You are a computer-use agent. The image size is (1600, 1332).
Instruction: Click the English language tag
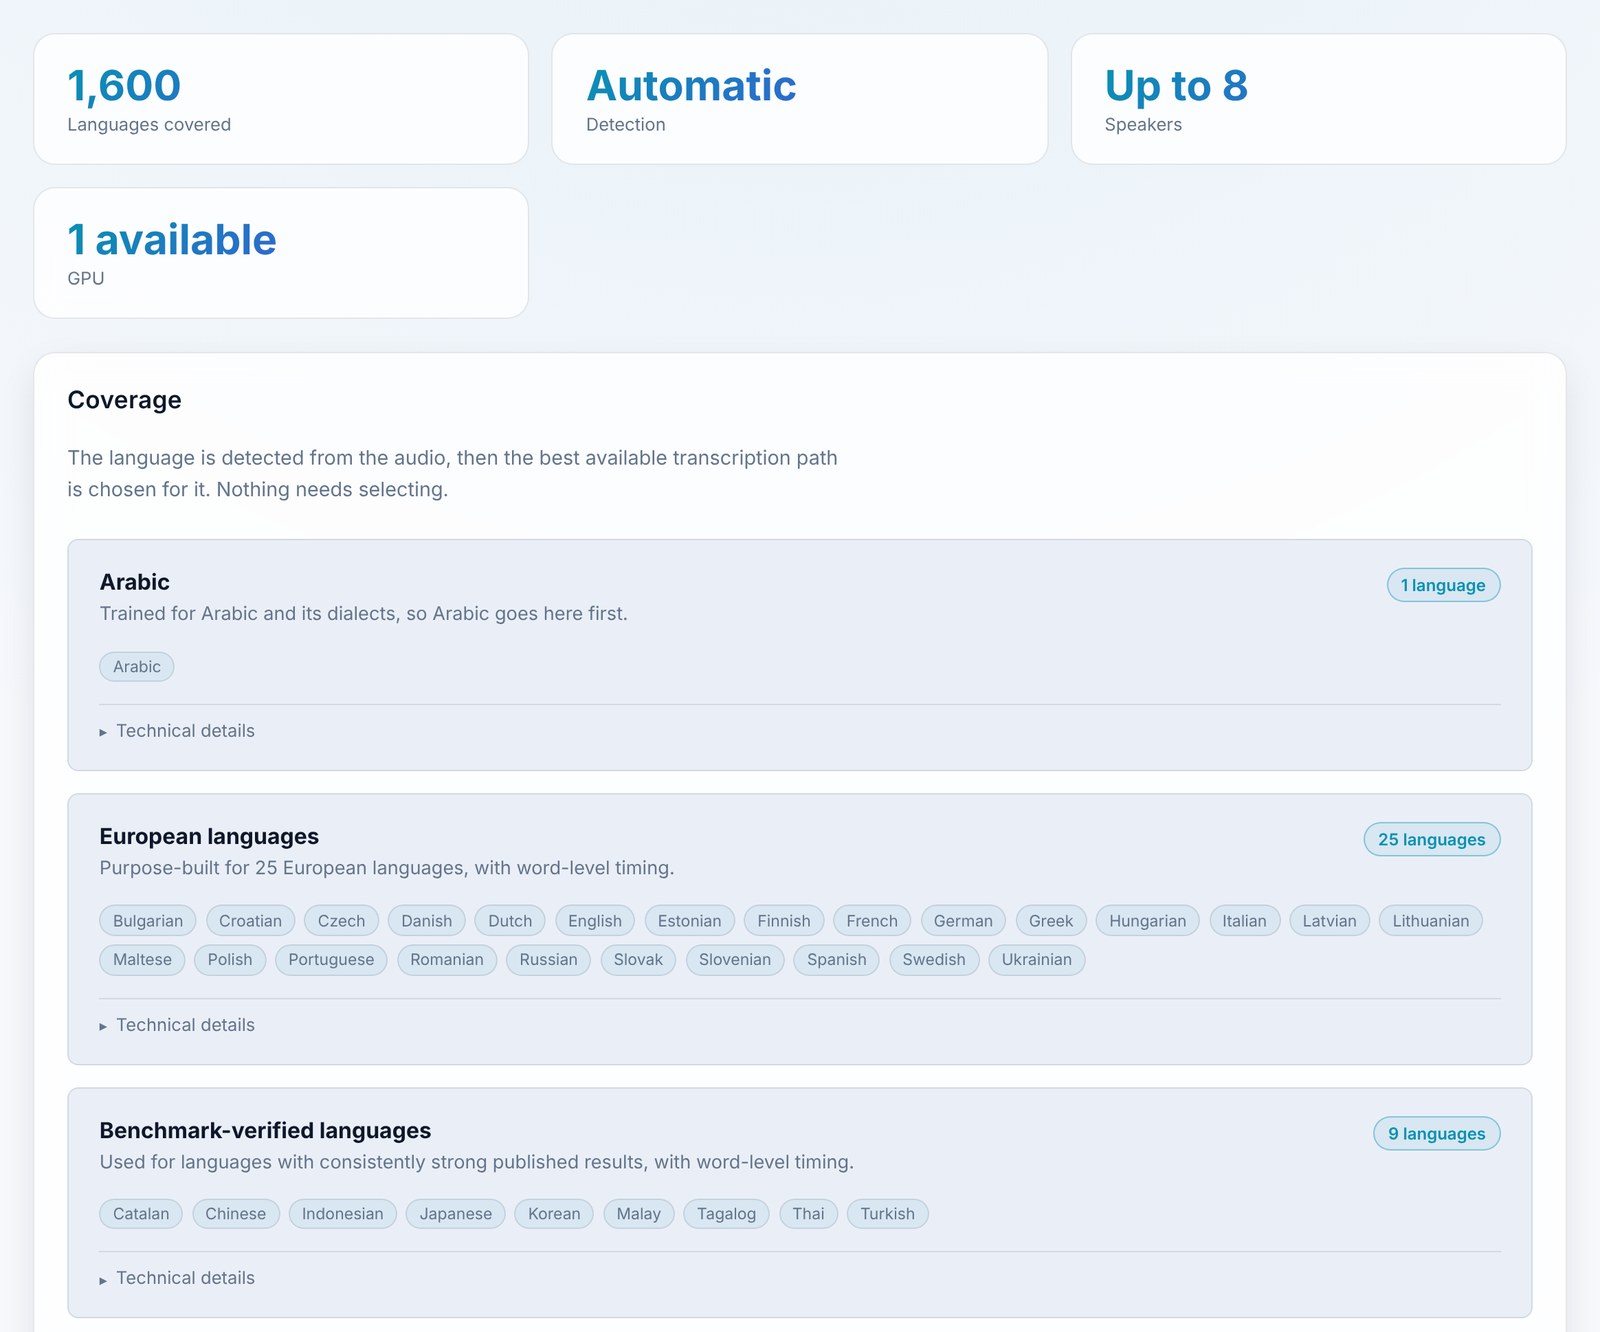click(595, 921)
